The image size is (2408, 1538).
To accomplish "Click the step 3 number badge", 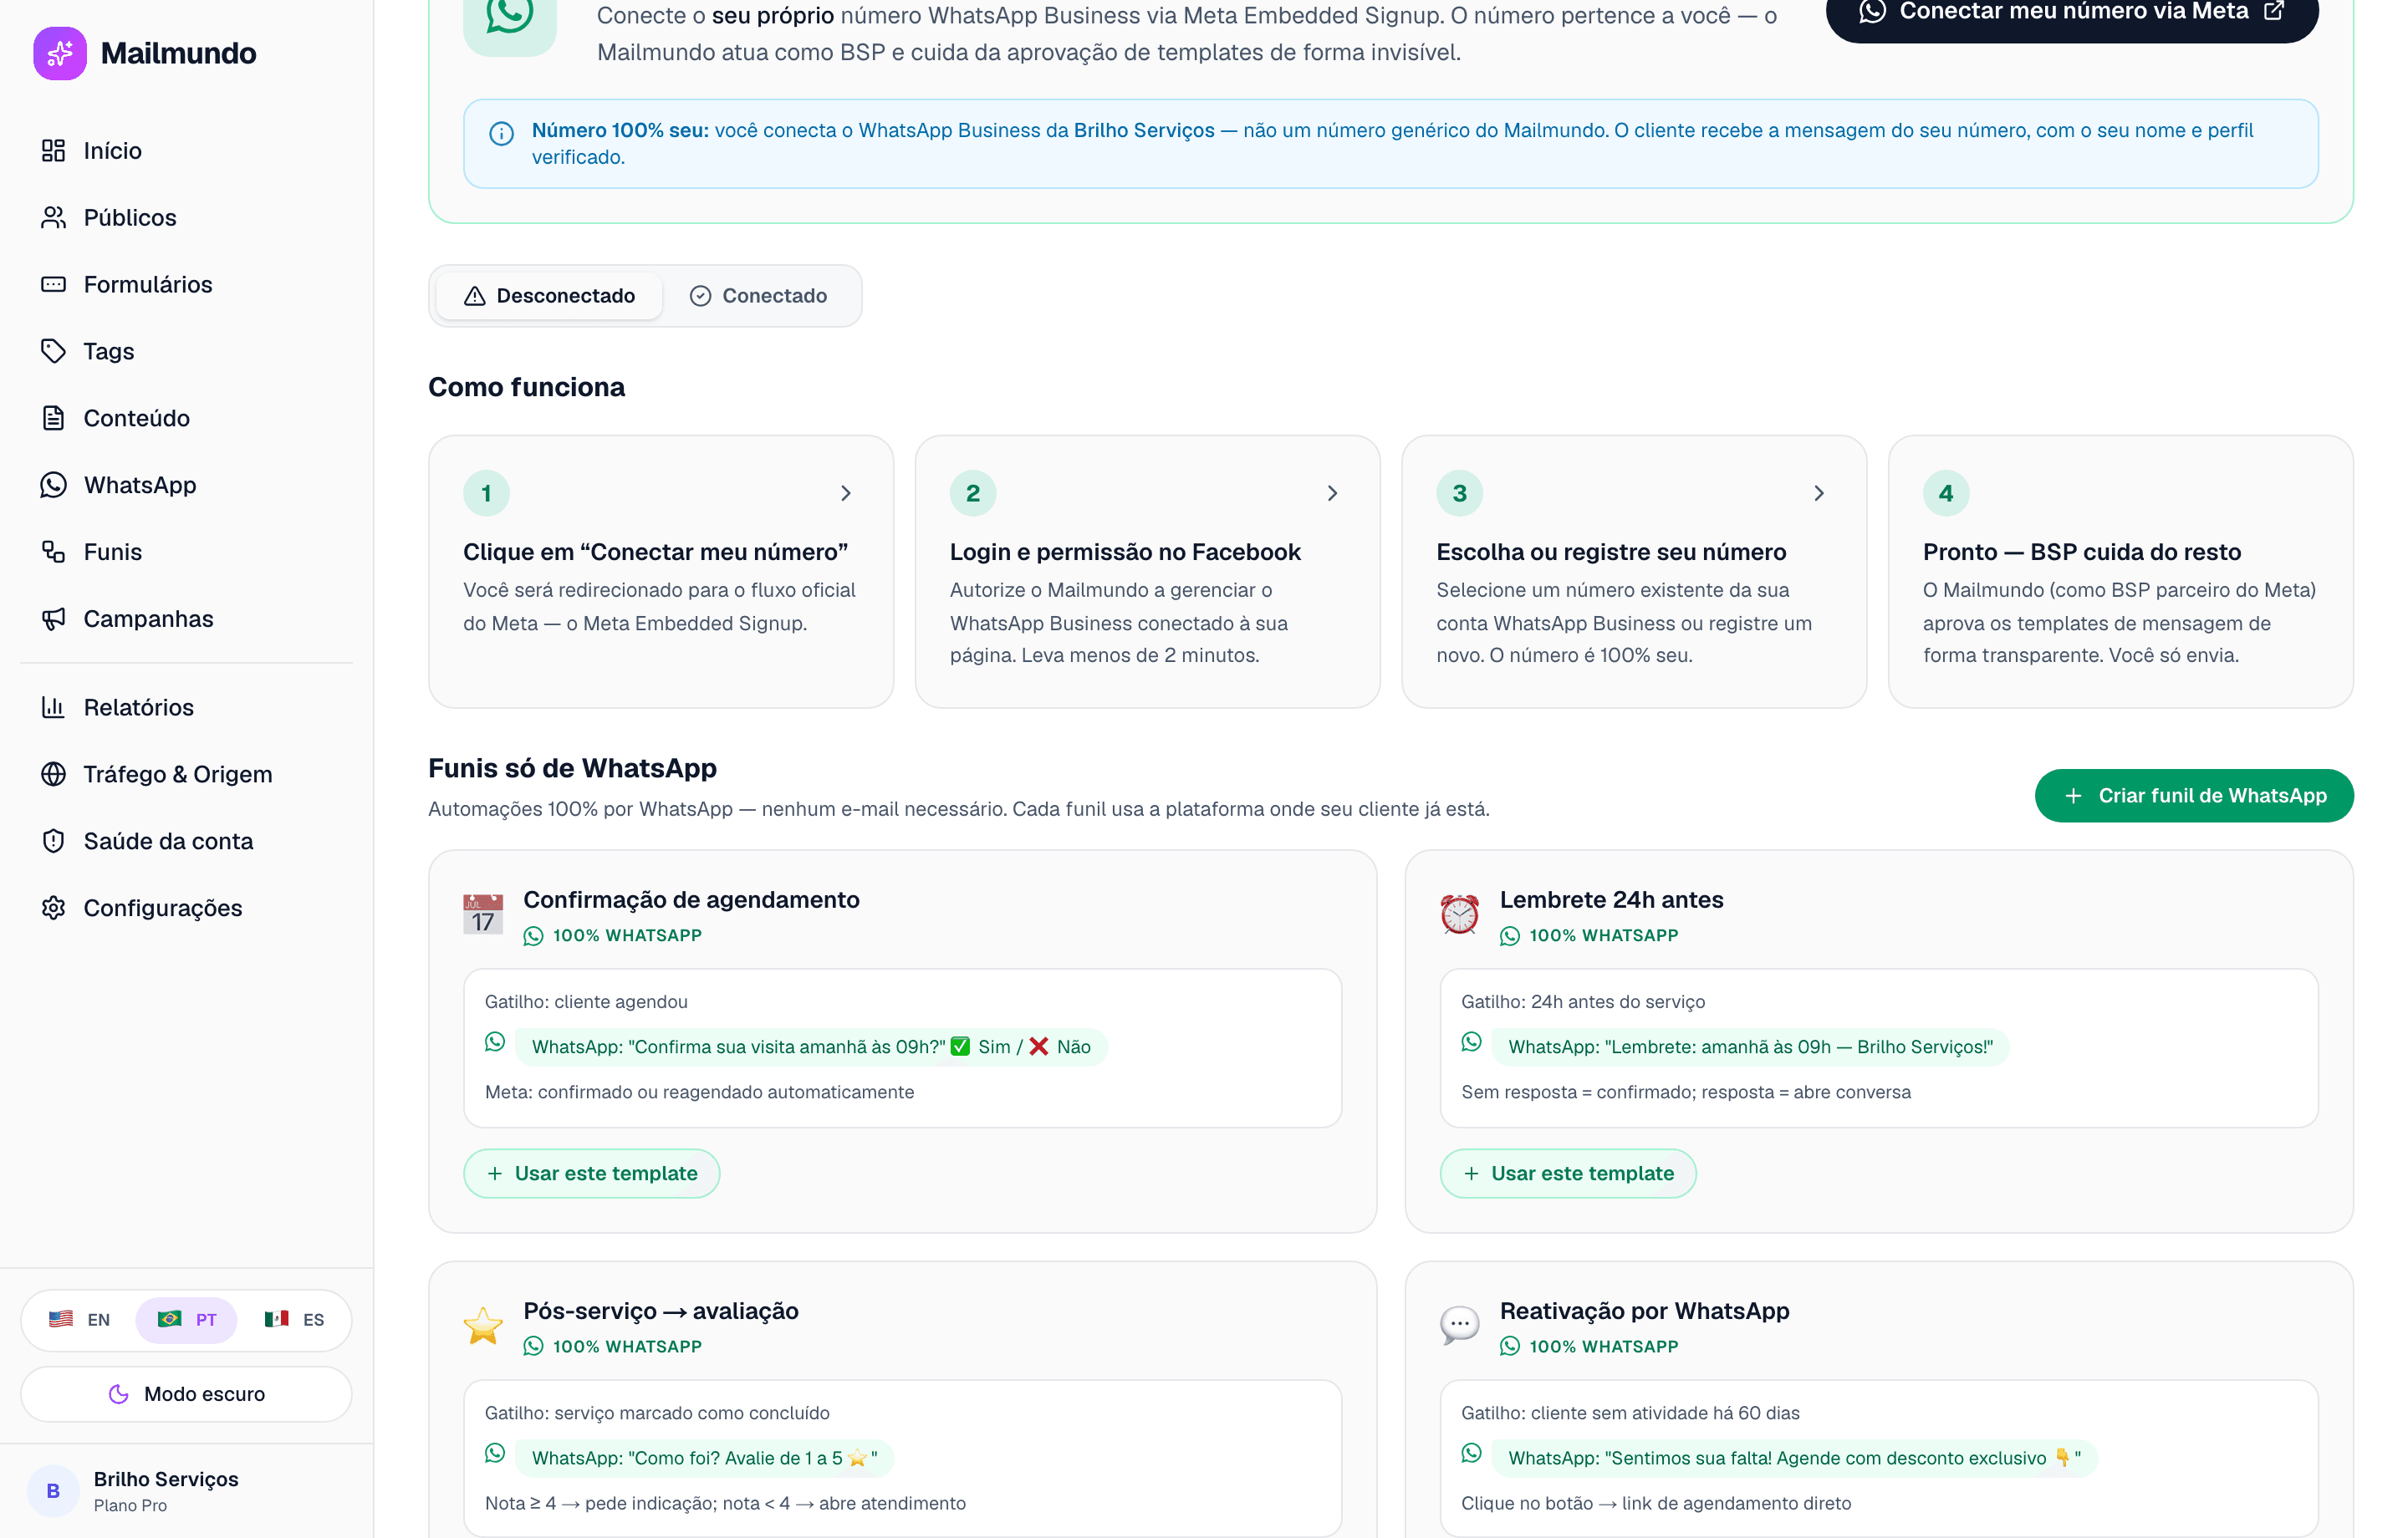I will point(1460,493).
